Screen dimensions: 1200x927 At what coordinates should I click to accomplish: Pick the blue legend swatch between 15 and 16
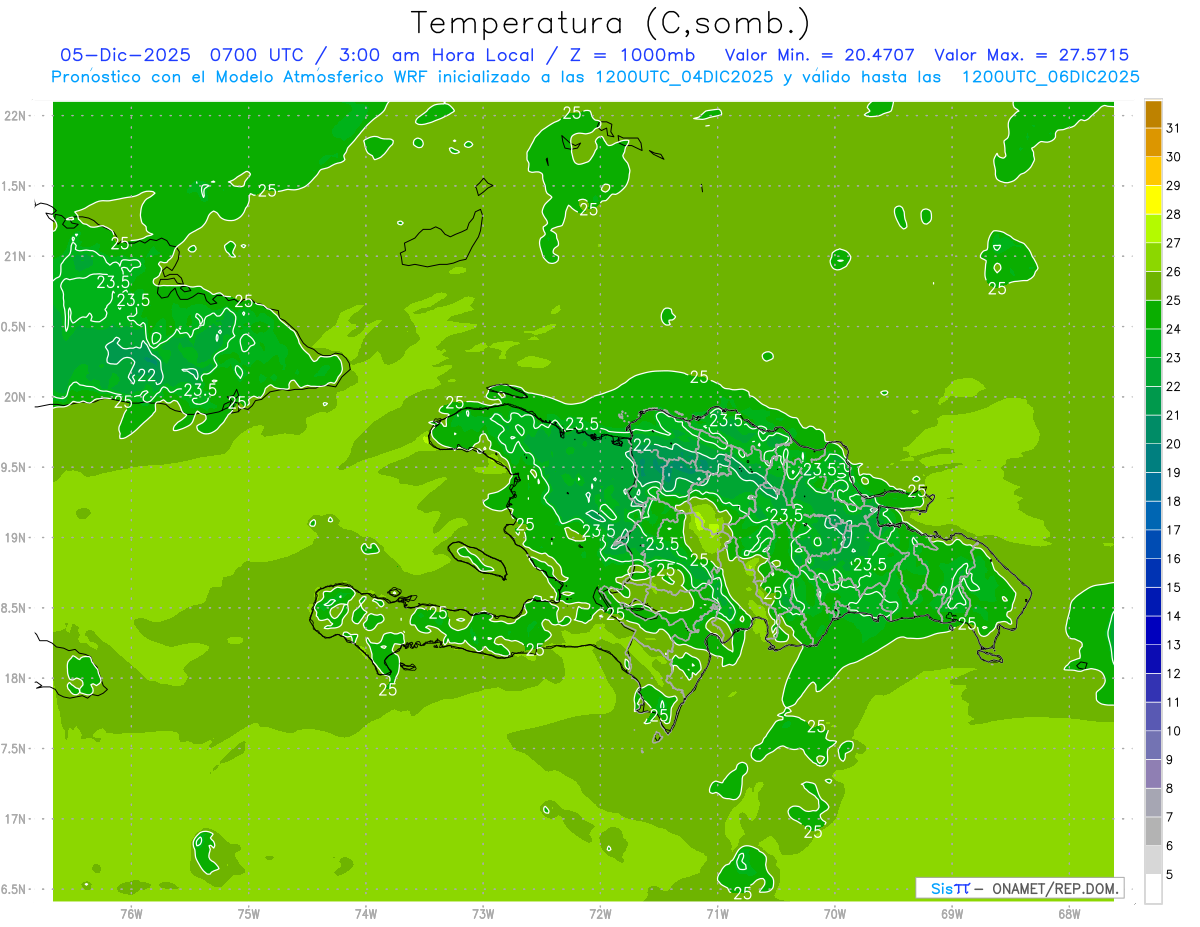pos(1153,573)
